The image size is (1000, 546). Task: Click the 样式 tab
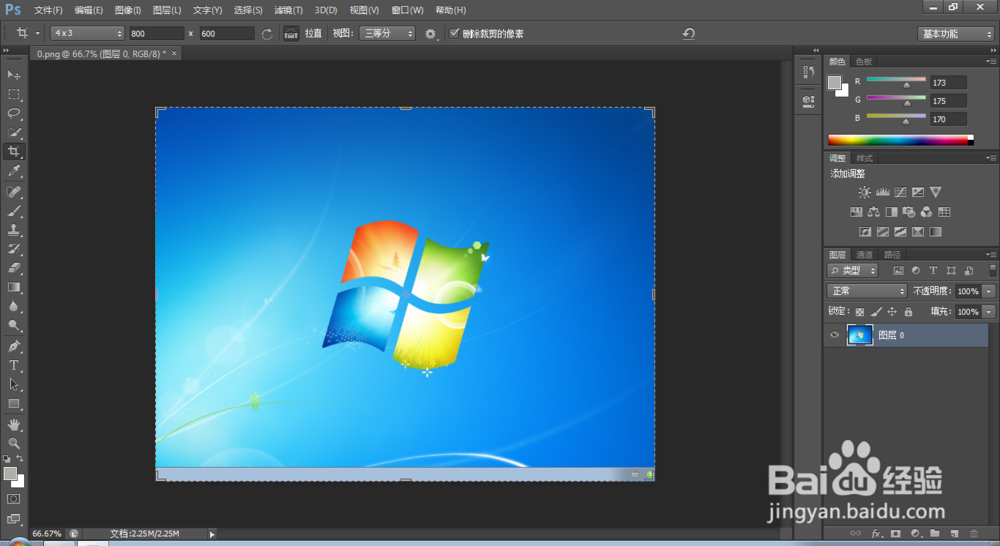pos(864,158)
